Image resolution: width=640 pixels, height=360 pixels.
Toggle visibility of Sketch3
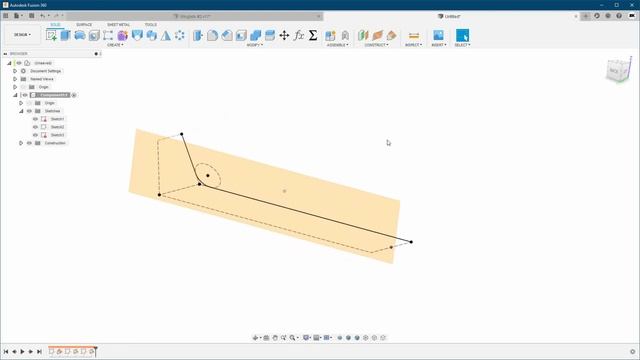coord(35,135)
